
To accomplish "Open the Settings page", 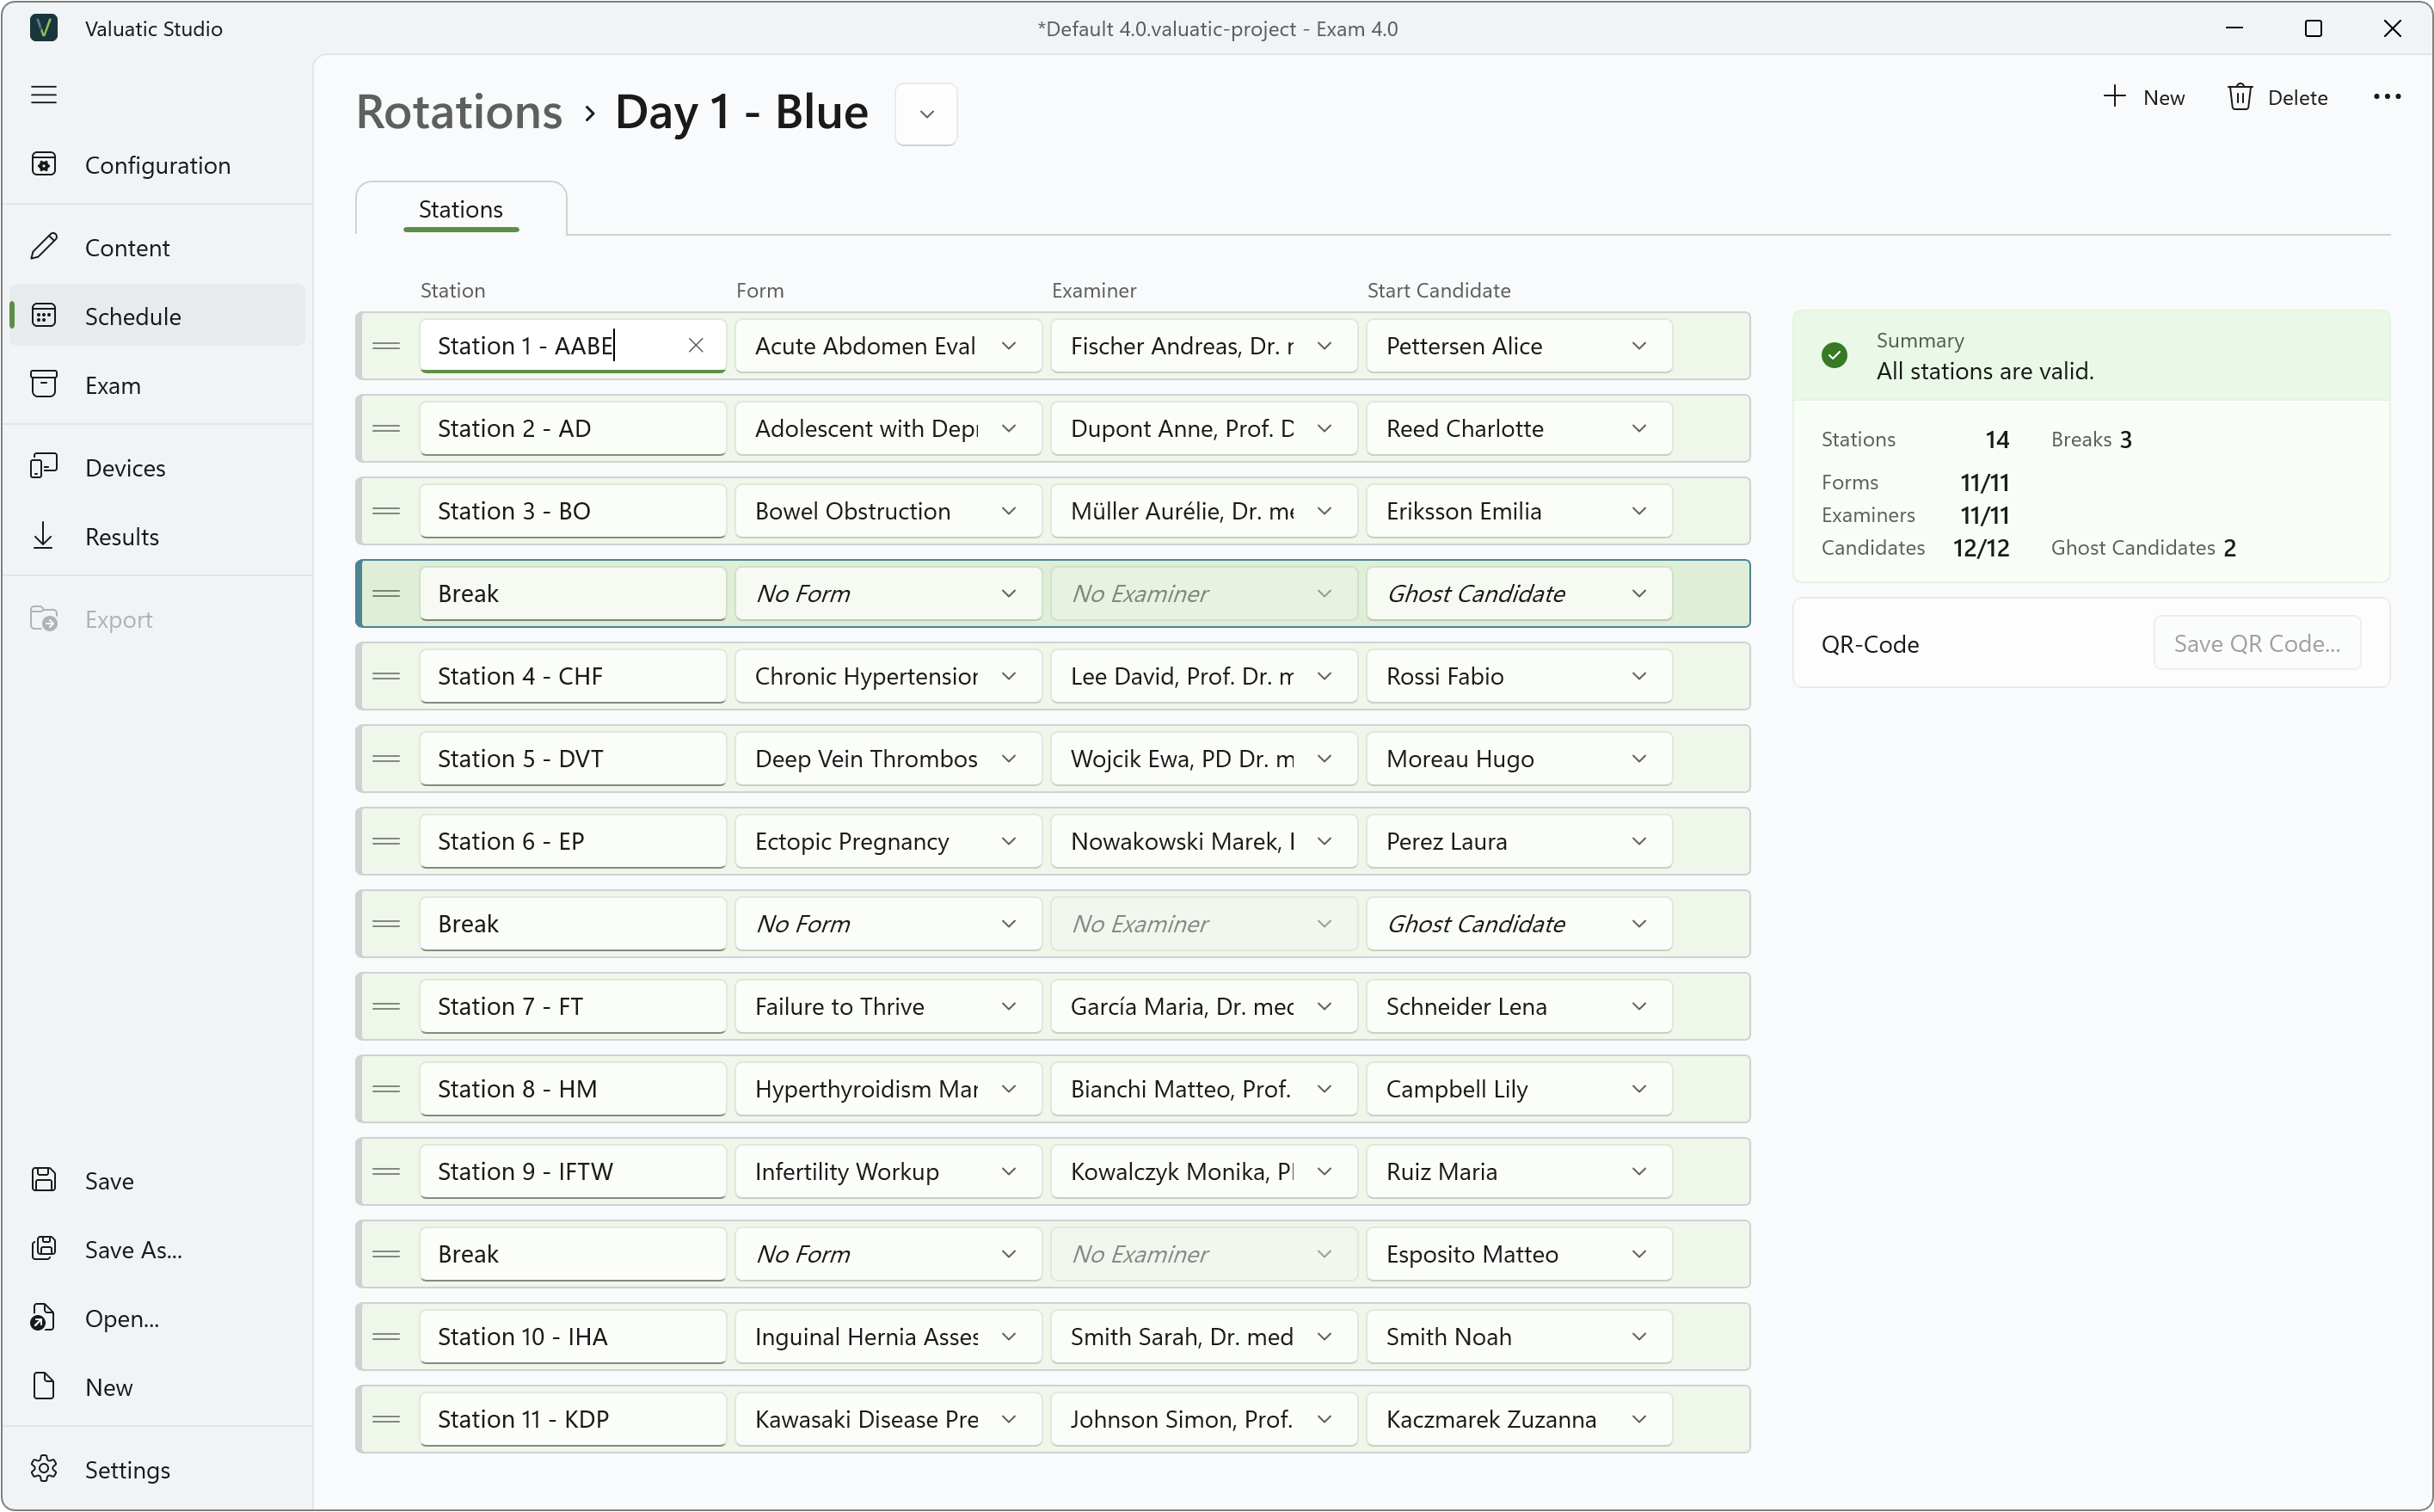I will click(x=157, y=1469).
